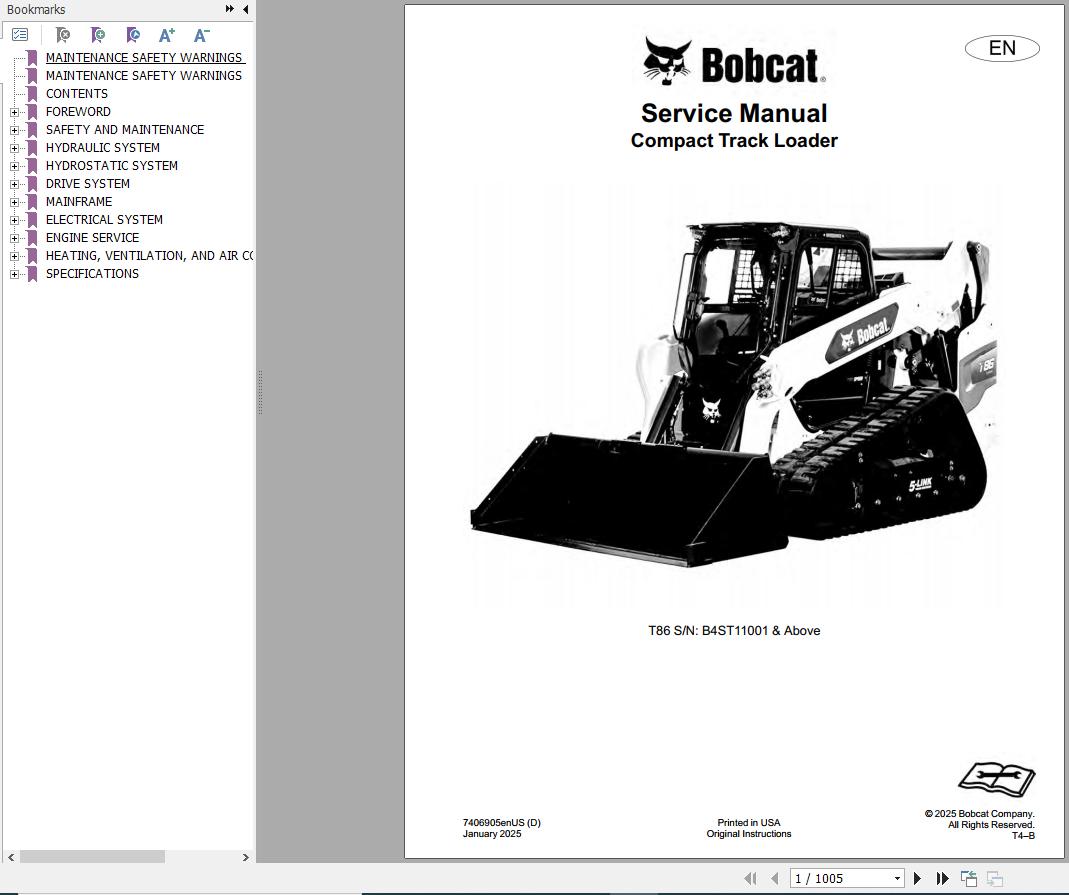Click the 'T86 S/N: B4ST11001 & Above' text

point(734,631)
